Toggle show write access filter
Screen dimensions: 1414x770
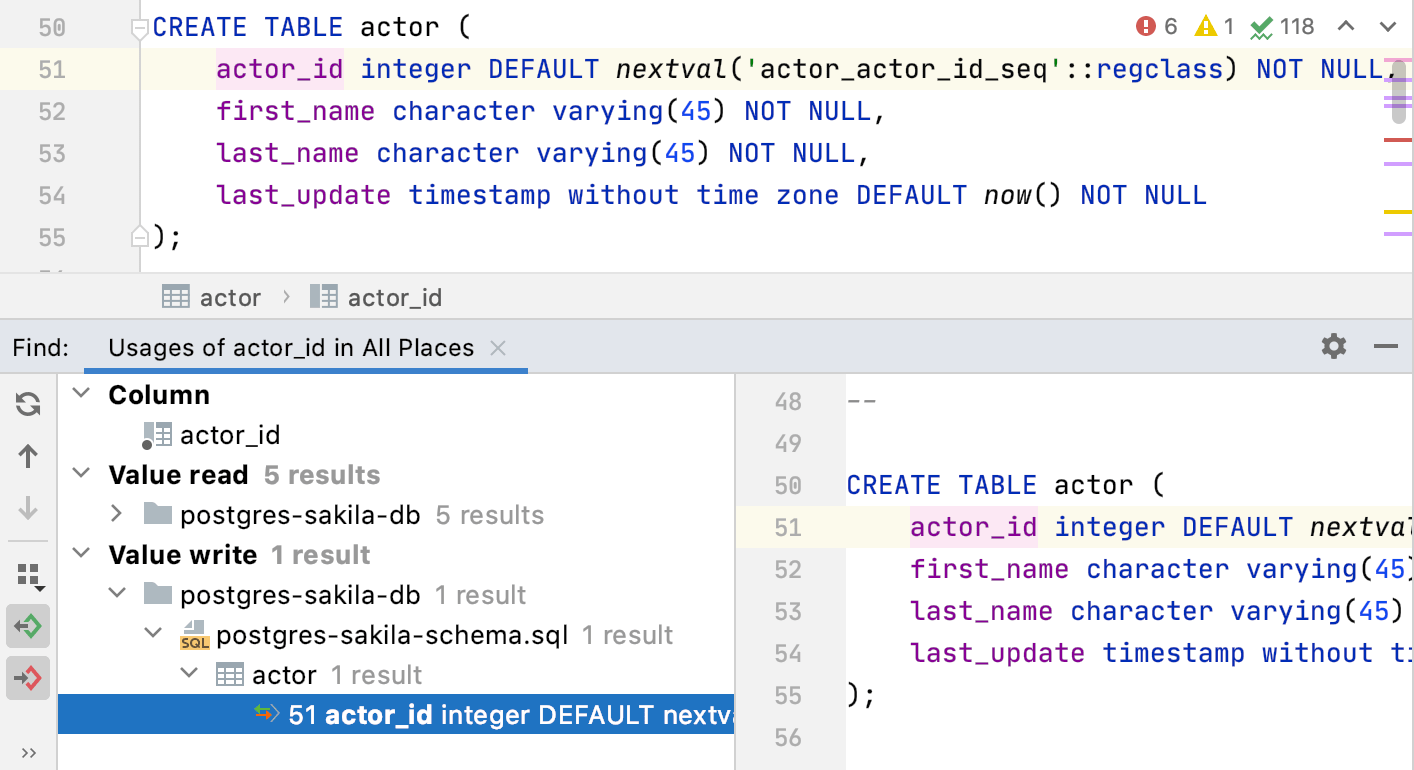click(28, 679)
